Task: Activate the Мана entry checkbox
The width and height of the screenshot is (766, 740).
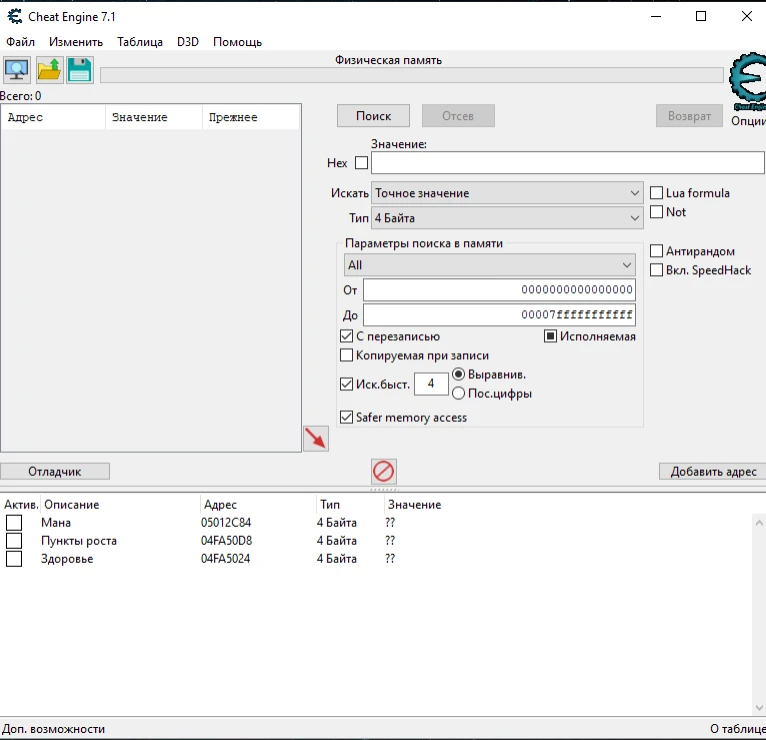Action: 14,523
